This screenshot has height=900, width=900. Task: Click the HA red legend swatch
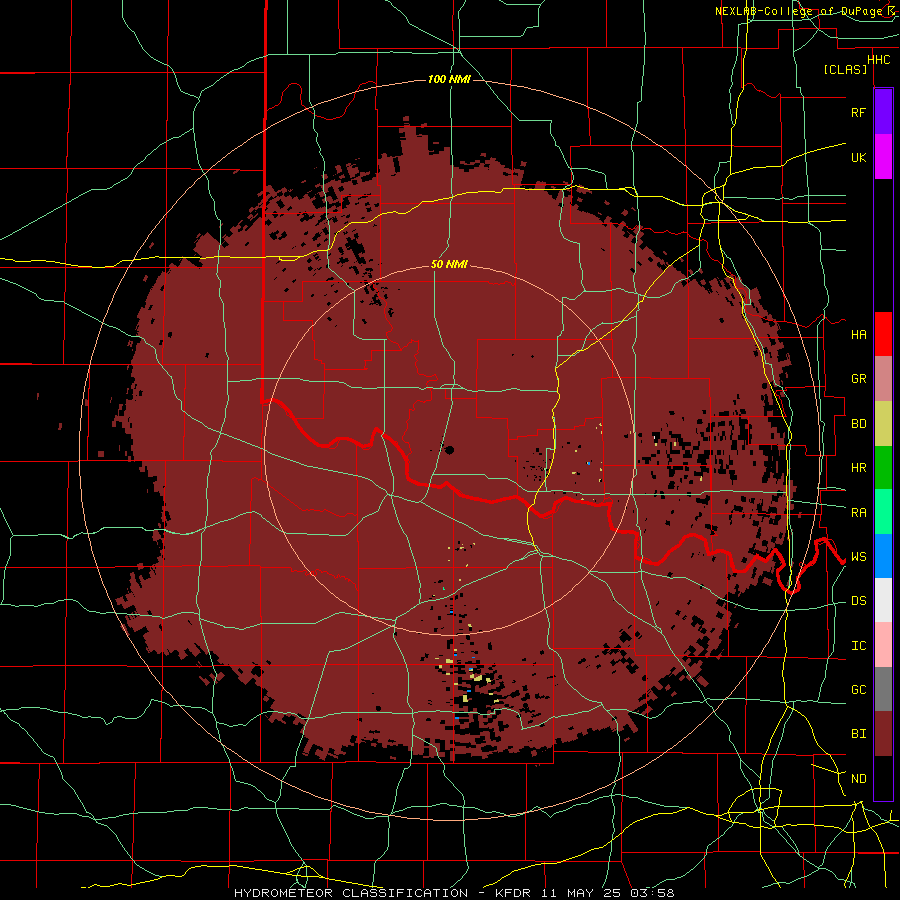click(x=883, y=334)
